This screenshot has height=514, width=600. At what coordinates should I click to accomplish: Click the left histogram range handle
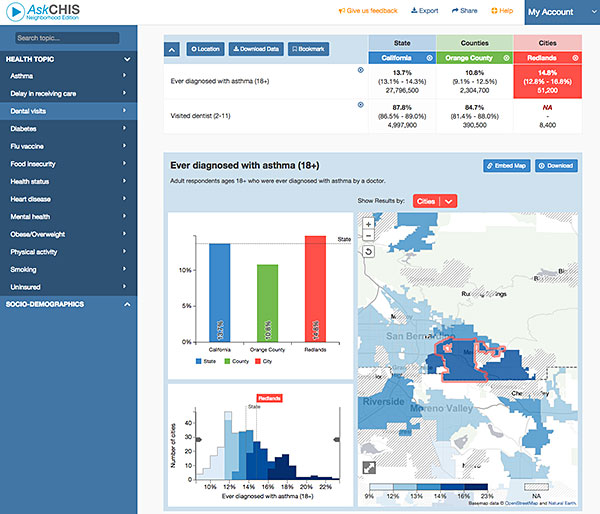(x=199, y=440)
